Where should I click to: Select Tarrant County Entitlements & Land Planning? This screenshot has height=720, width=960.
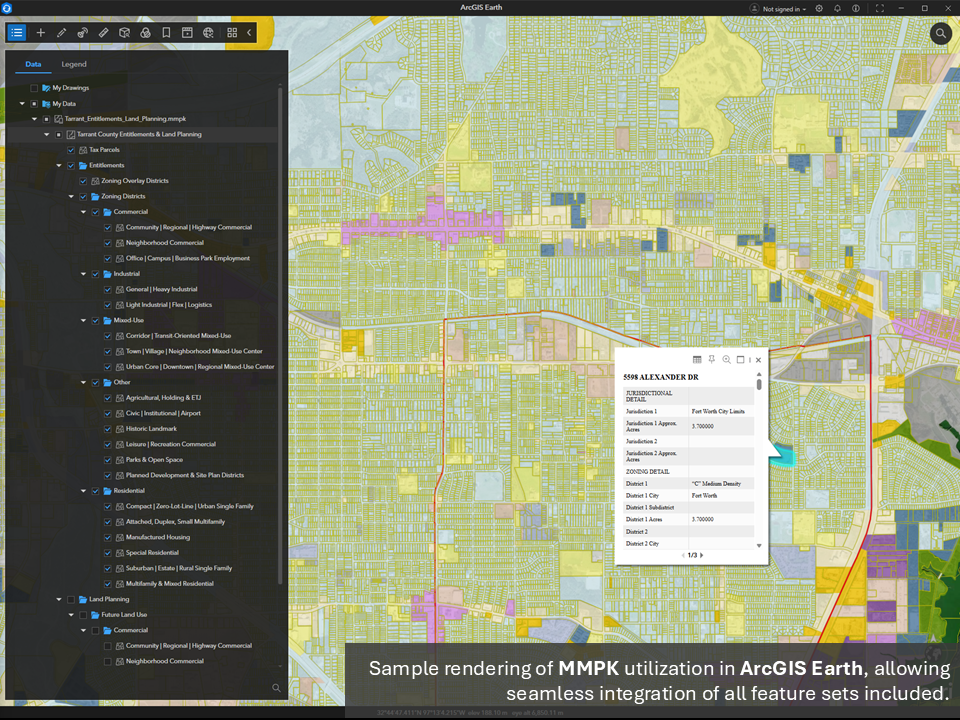[x=139, y=134]
